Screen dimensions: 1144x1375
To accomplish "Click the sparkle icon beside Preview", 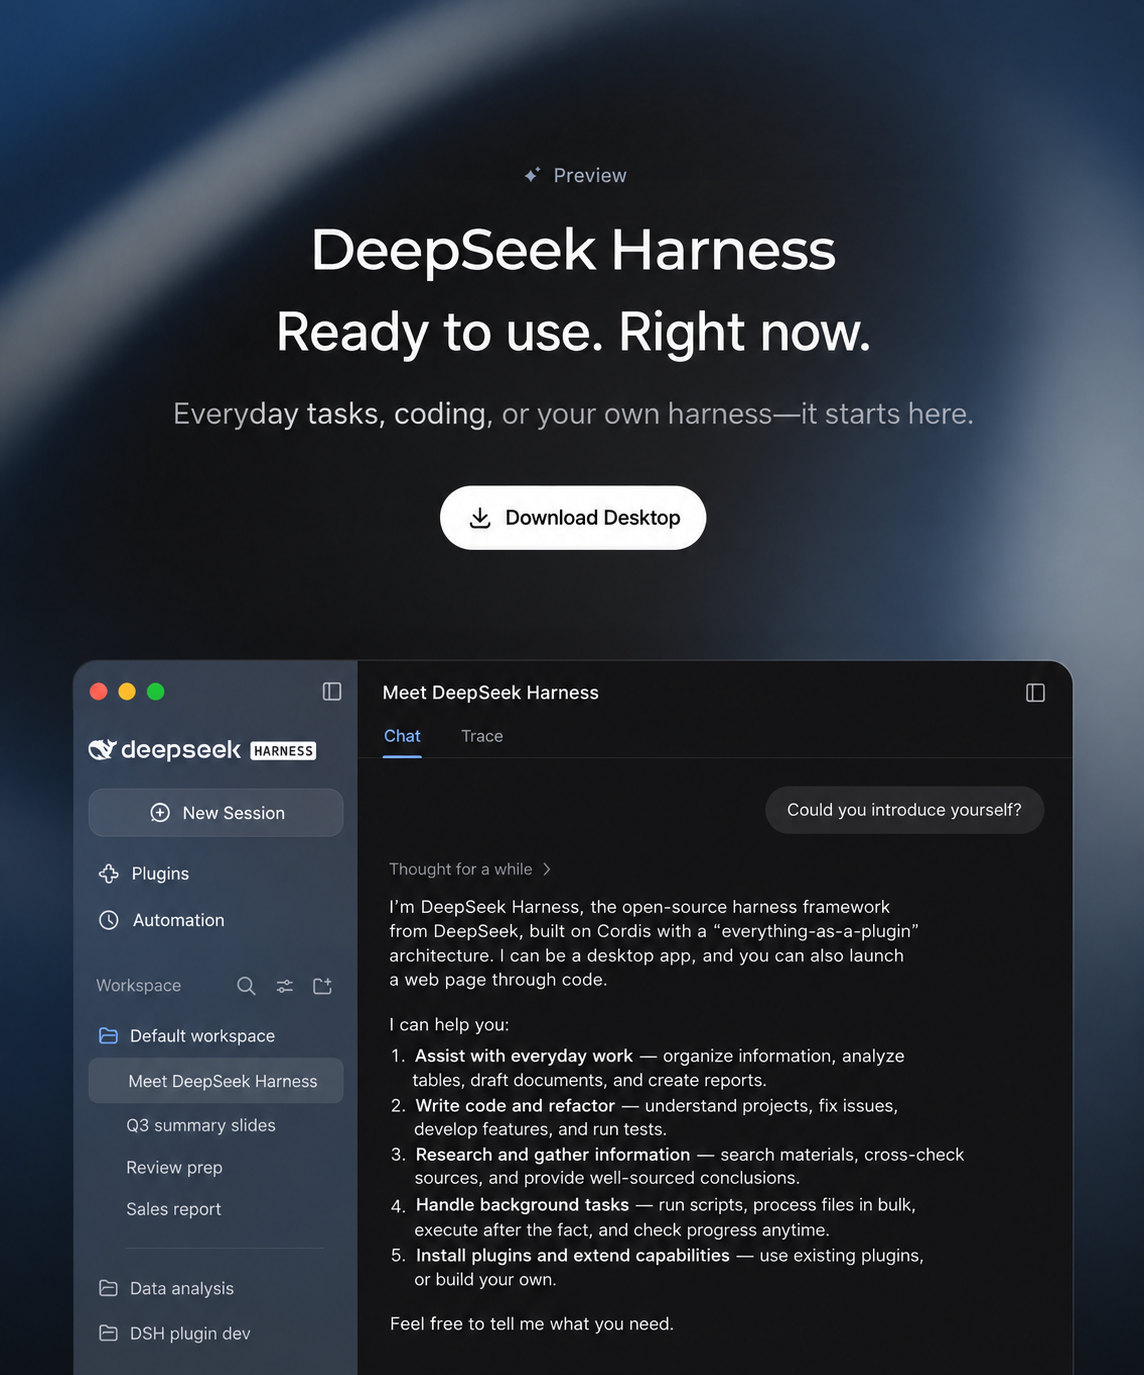I will pos(532,175).
